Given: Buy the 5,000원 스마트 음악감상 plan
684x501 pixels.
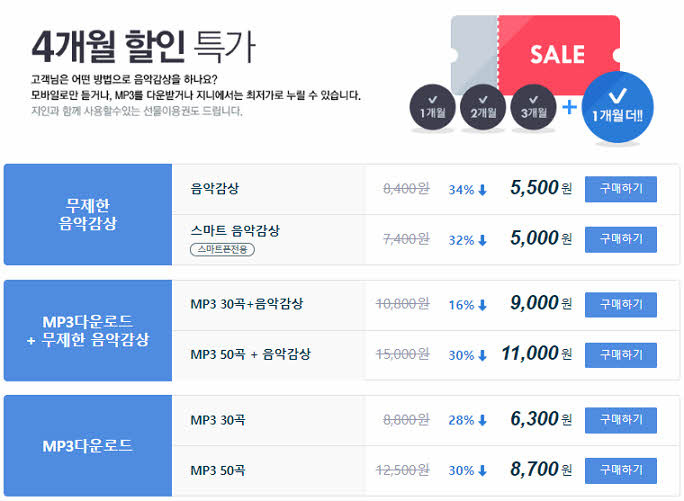Looking at the screenshot, I should (x=620, y=239).
